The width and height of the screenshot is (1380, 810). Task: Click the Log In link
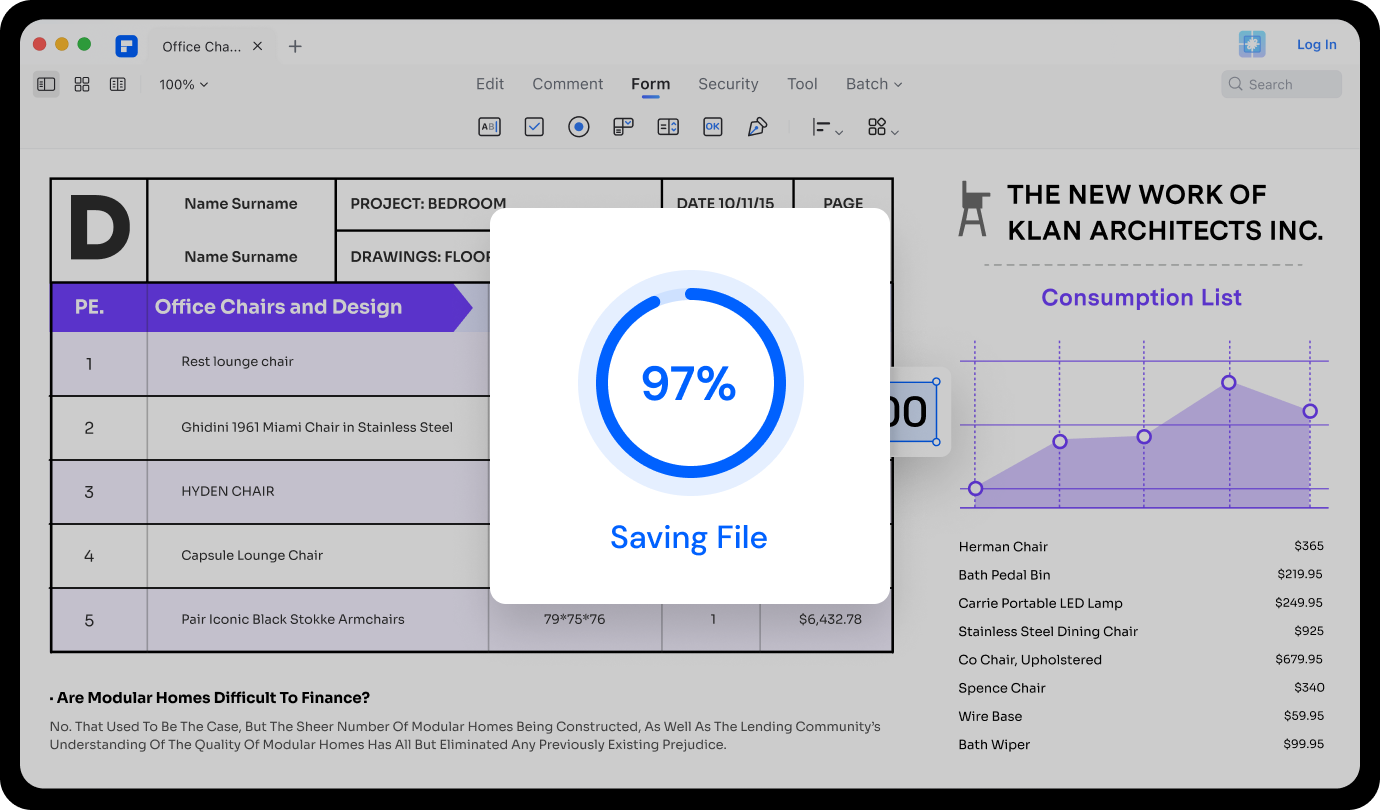pos(1316,45)
